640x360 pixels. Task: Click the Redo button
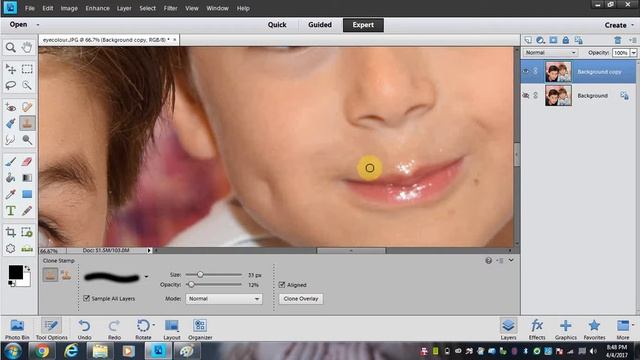click(x=114, y=329)
